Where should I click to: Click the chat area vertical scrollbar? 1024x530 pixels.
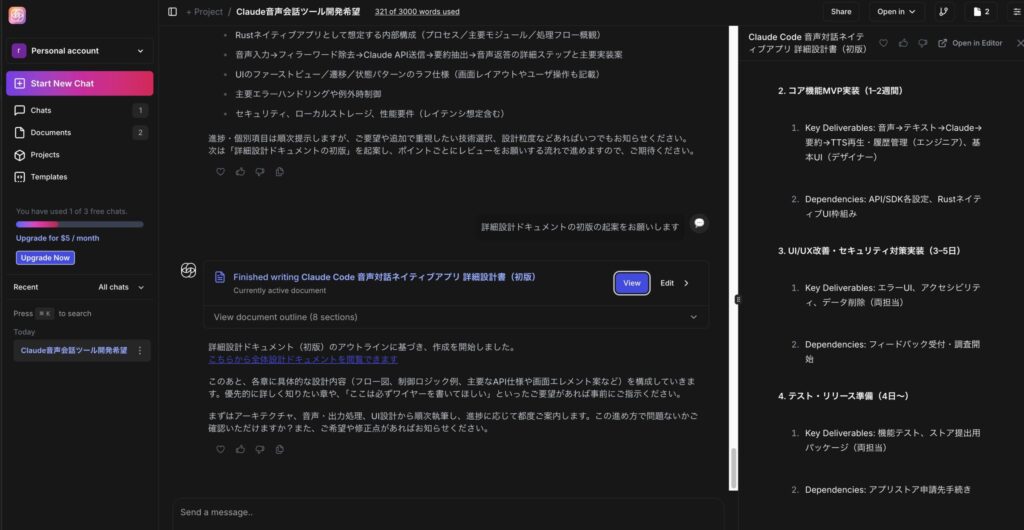[733, 469]
